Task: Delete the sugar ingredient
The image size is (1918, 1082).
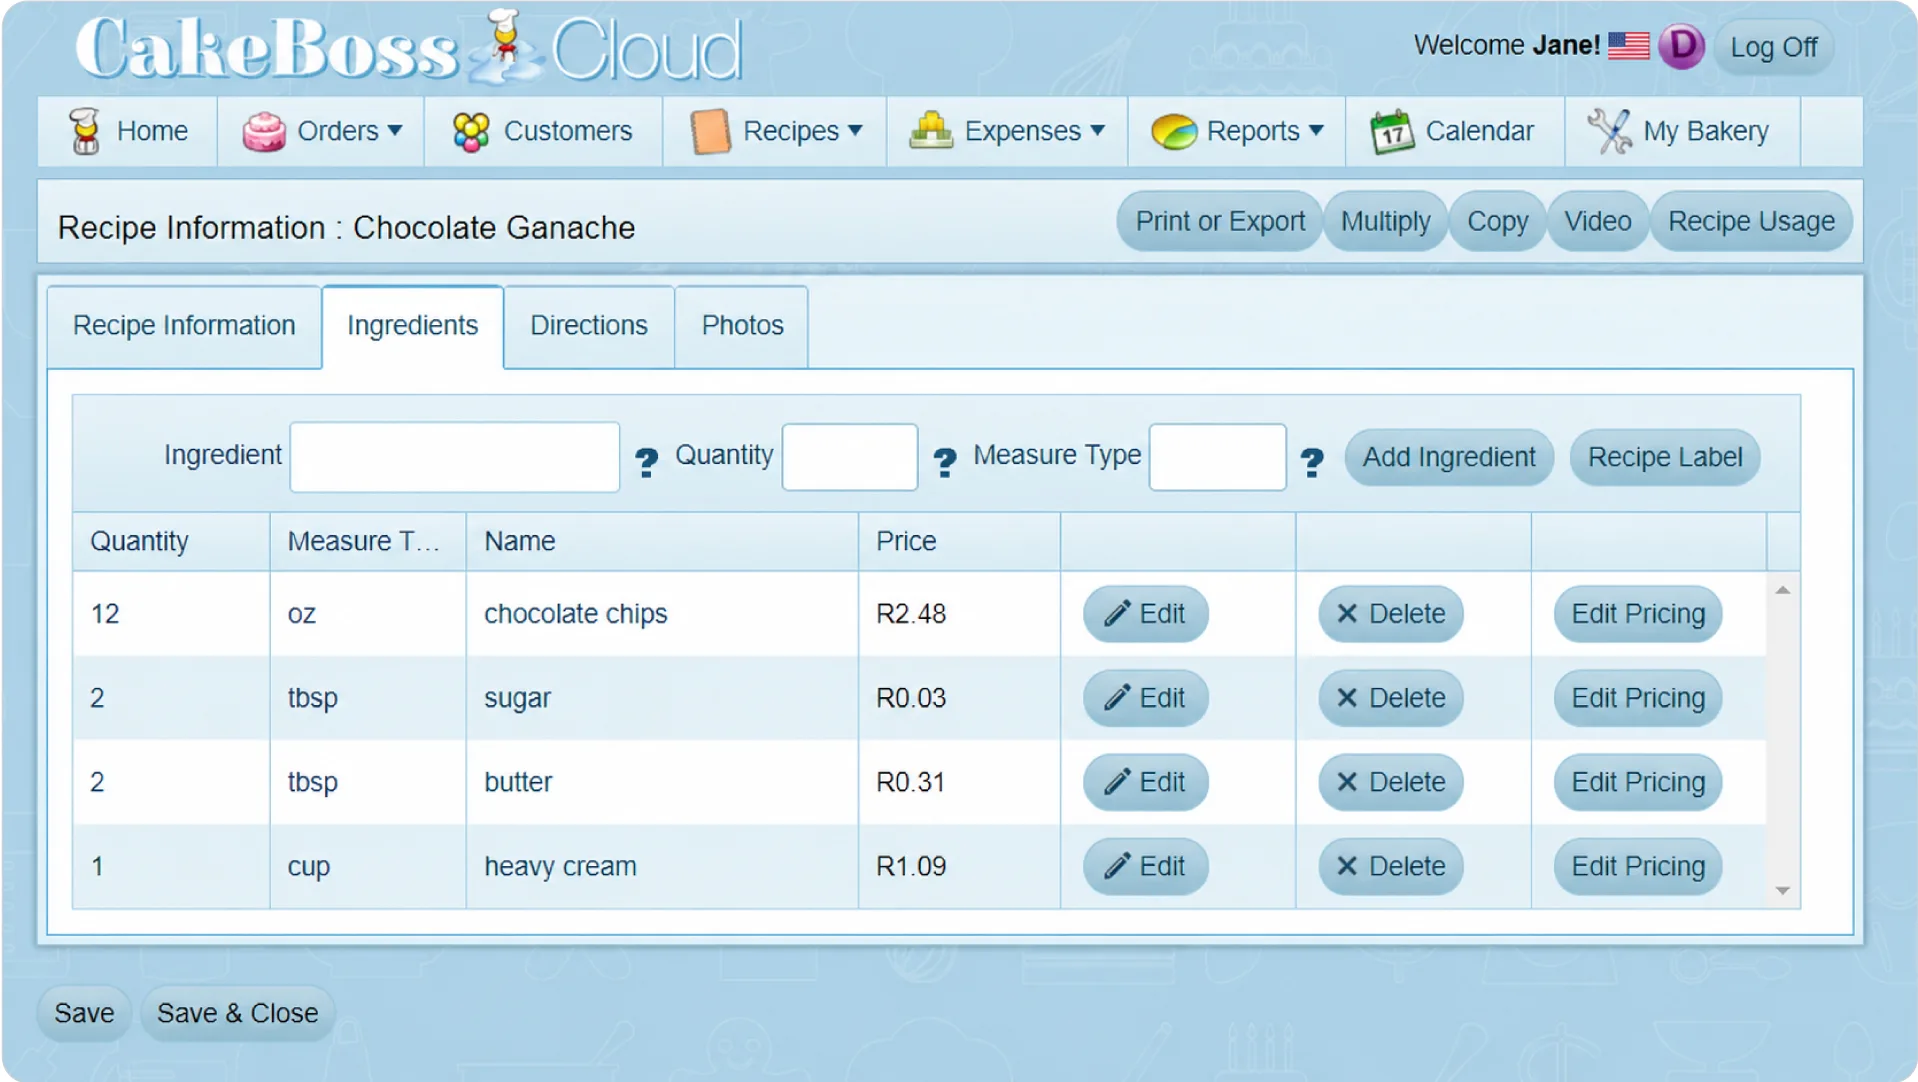Action: [1391, 698]
